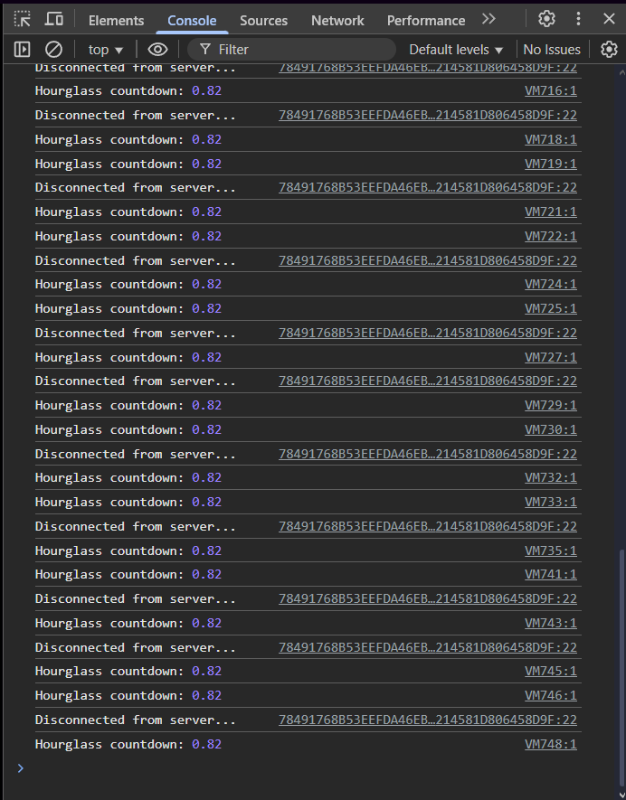The image size is (626, 800).
Task: Open the VM716:1 source link
Action: 550,91
